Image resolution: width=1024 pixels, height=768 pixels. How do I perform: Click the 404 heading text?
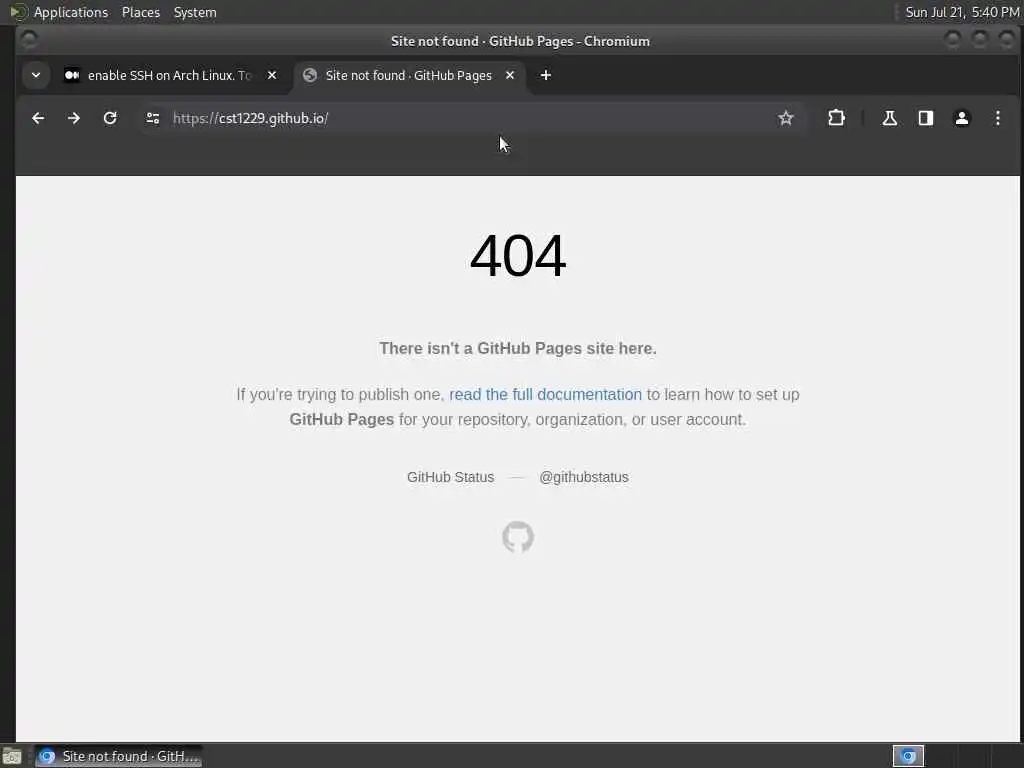point(518,256)
